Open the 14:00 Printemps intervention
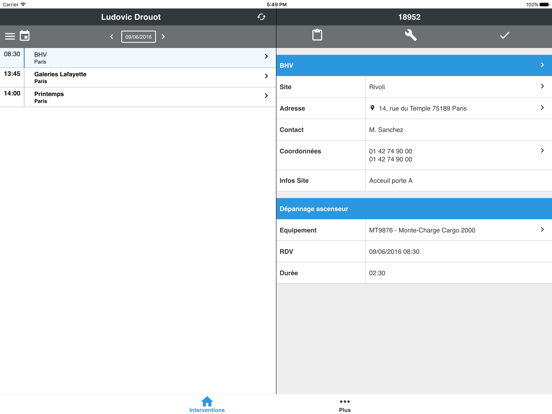This screenshot has height=414, width=552. [x=138, y=97]
